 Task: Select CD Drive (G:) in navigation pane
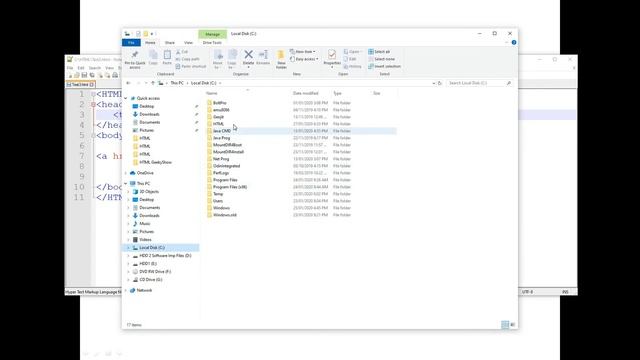tap(151, 280)
